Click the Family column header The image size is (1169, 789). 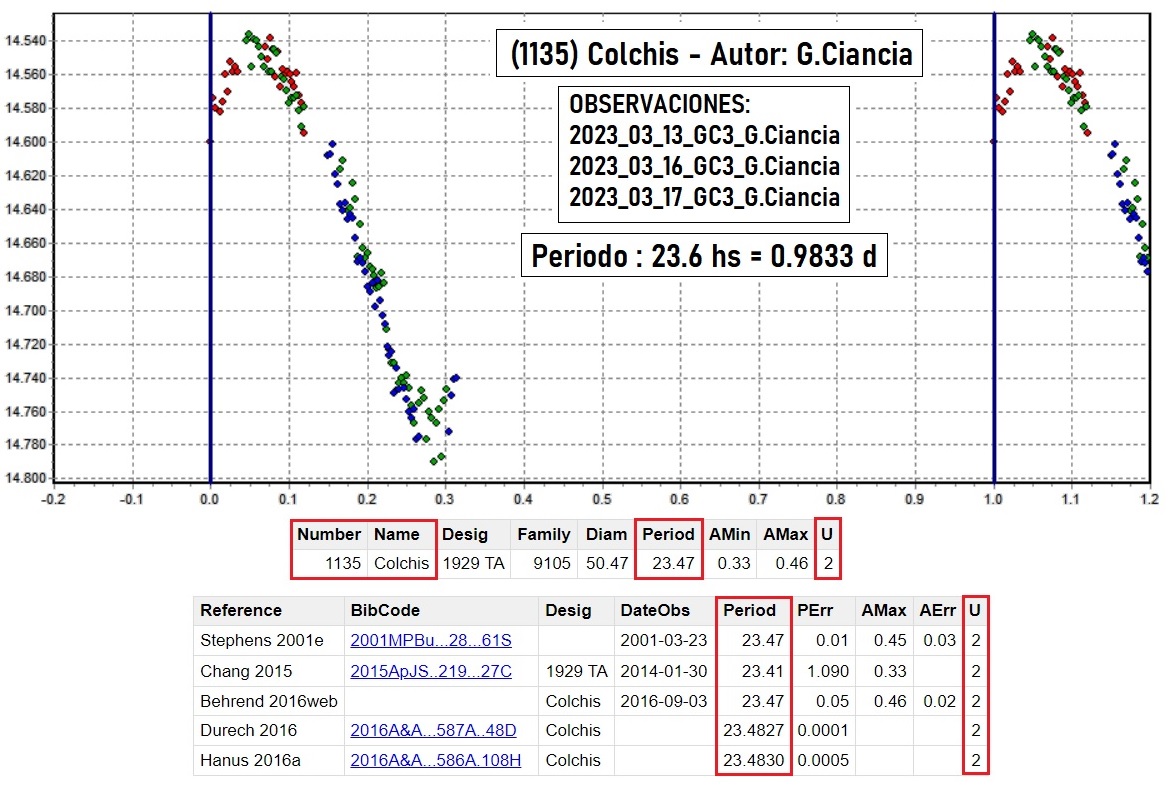coord(543,534)
